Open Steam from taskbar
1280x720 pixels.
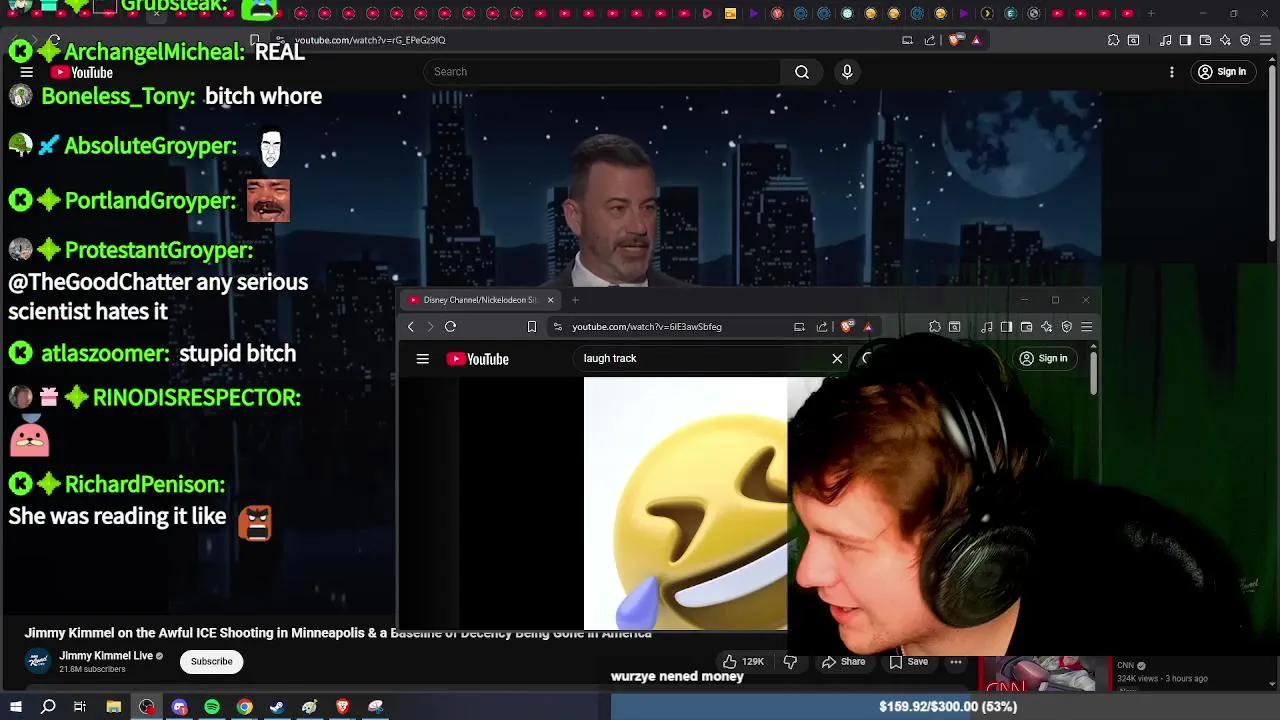coord(277,707)
